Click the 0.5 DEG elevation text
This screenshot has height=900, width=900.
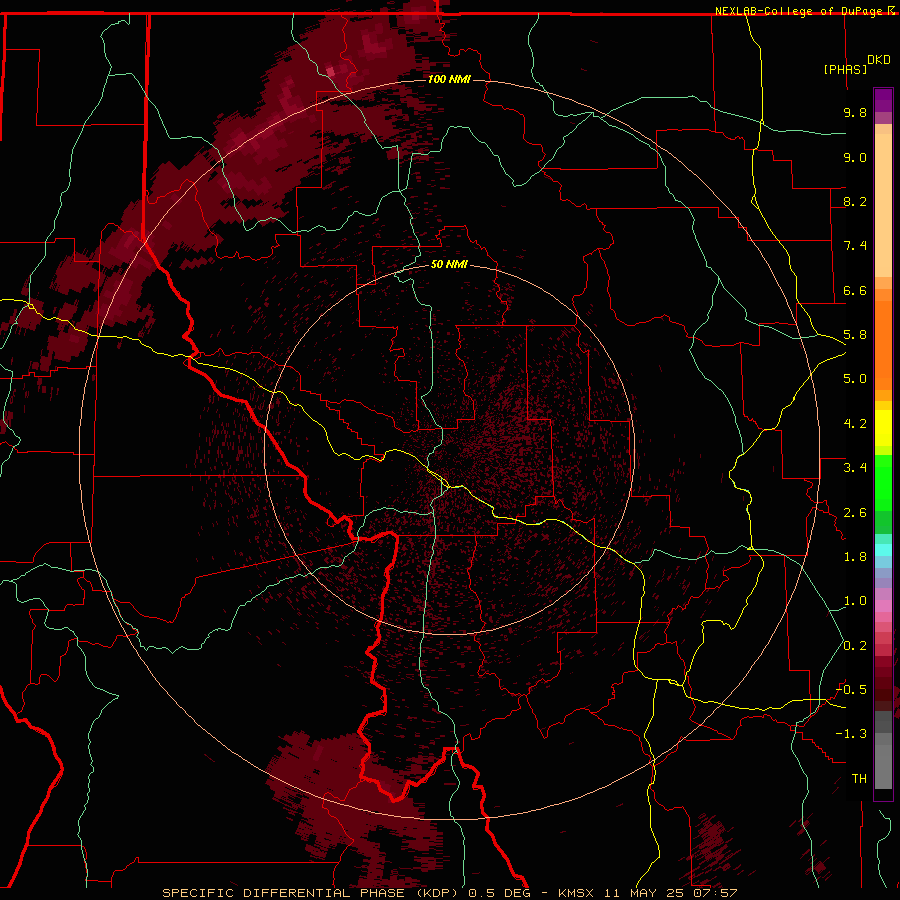[x=501, y=893]
